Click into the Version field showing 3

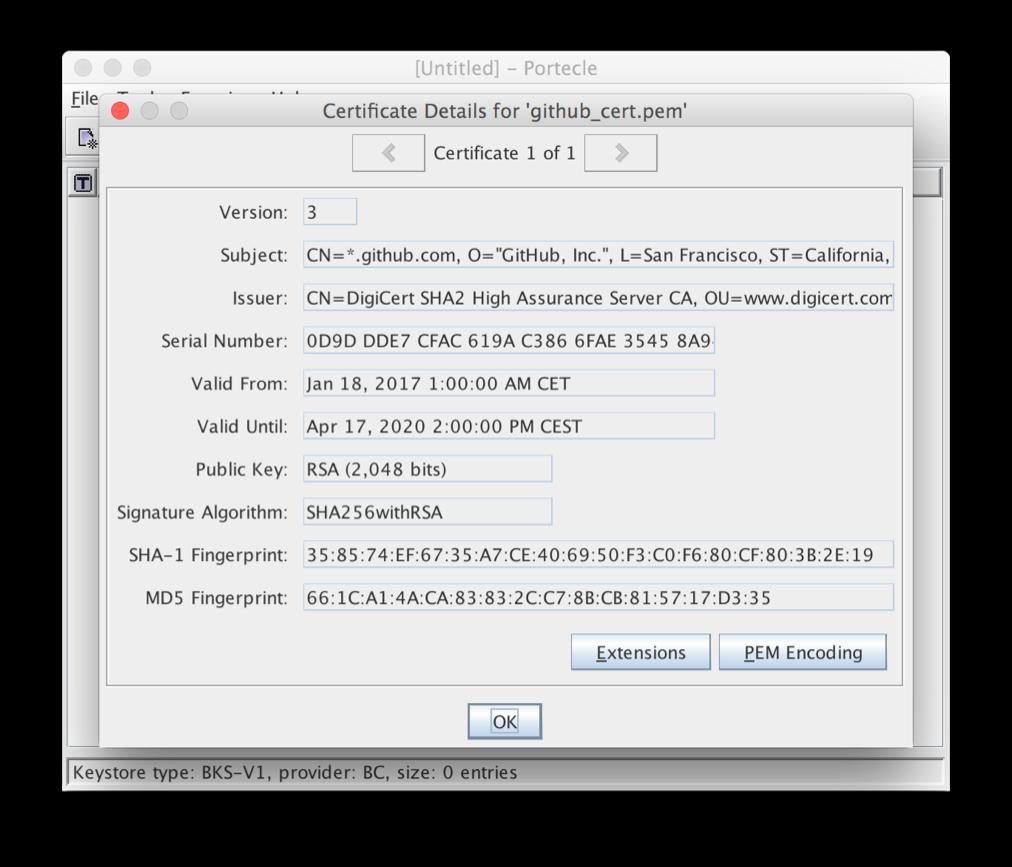330,212
